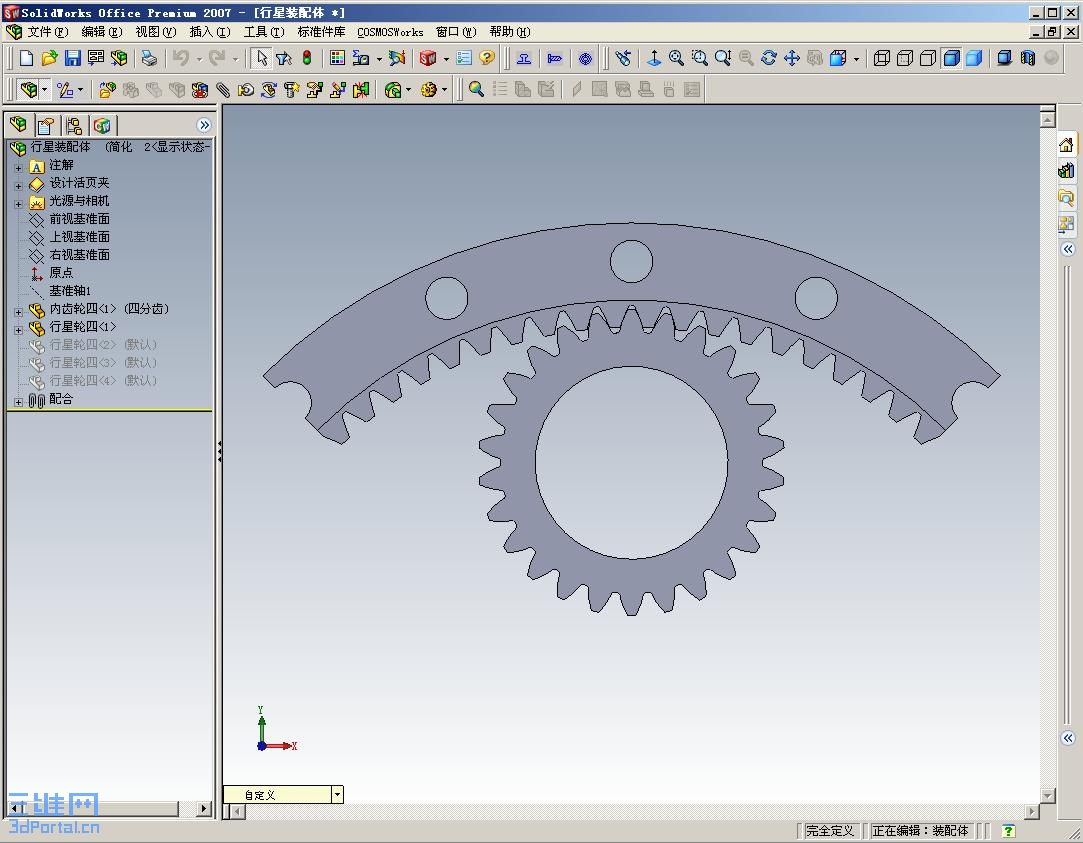Screen dimensions: 1083x843
Task: Switch display to Shaded mode
Action: (975, 58)
